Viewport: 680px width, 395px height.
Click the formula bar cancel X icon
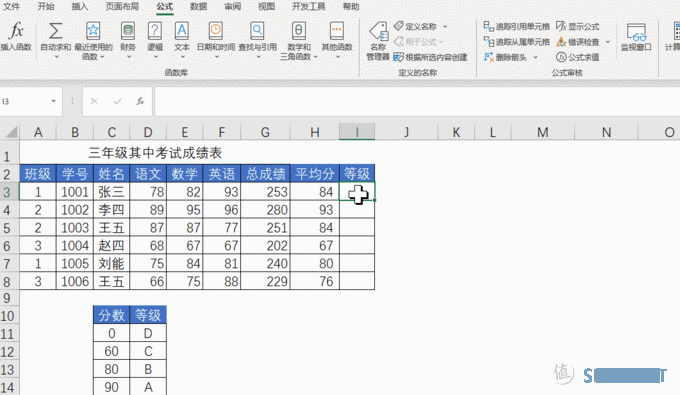pyautogui.click(x=94, y=101)
